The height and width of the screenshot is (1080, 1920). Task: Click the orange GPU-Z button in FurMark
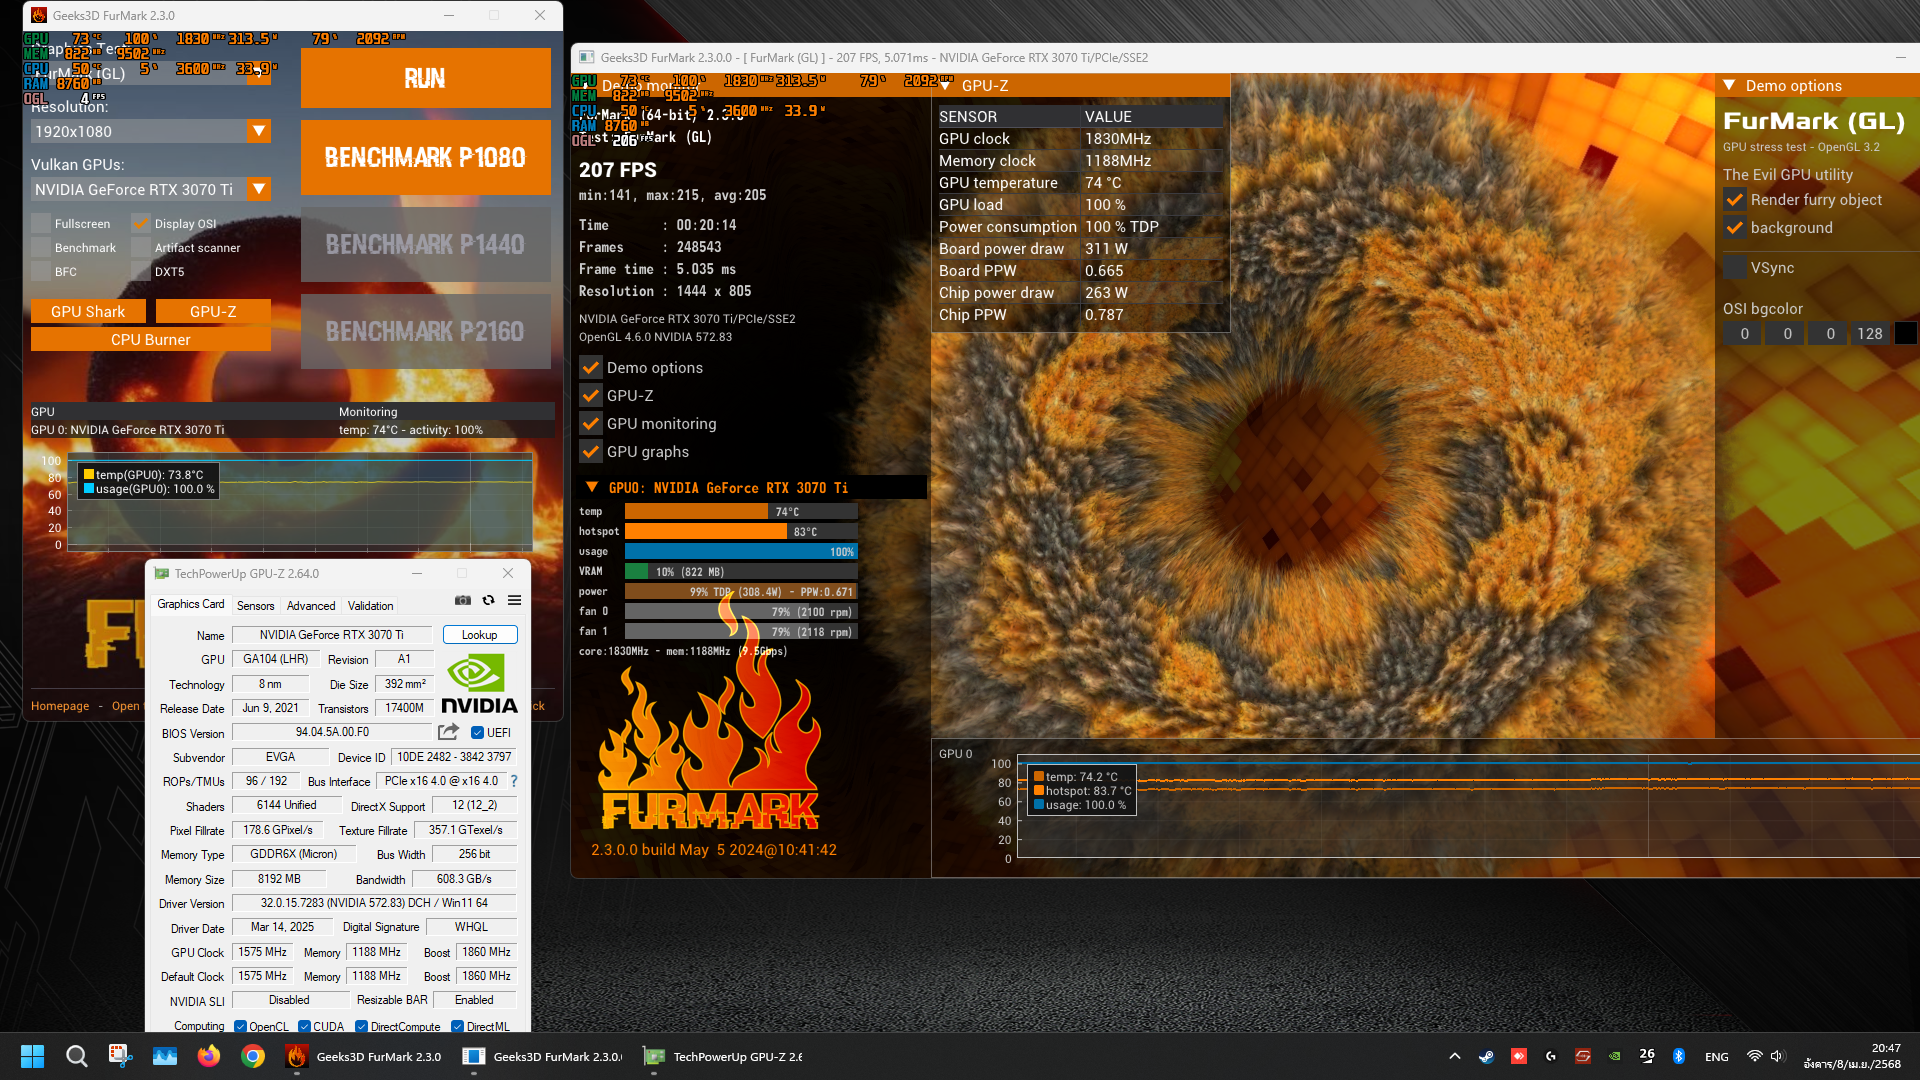(x=213, y=311)
